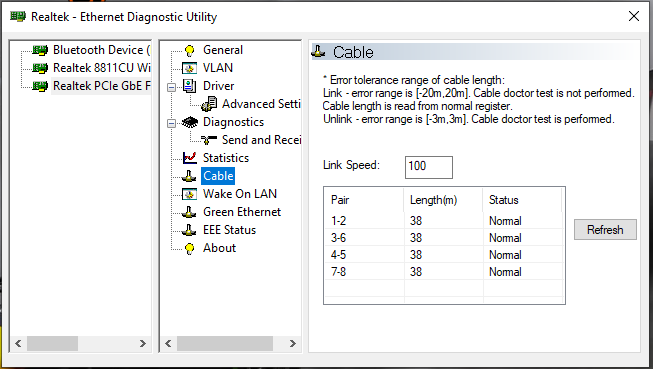Viewport: 653px width, 369px height.
Task: Click the Green Ethernet icon
Action: [189, 212]
